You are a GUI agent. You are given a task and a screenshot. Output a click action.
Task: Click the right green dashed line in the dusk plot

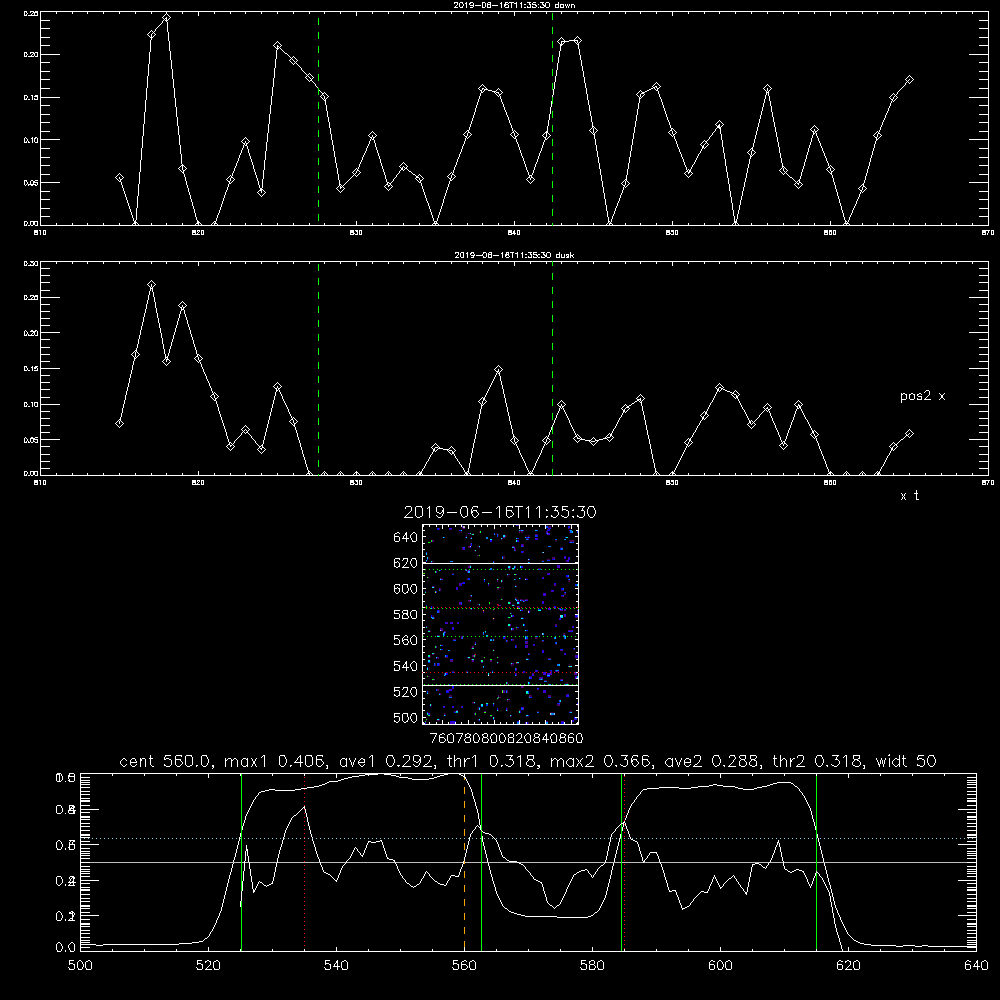(x=552, y=368)
